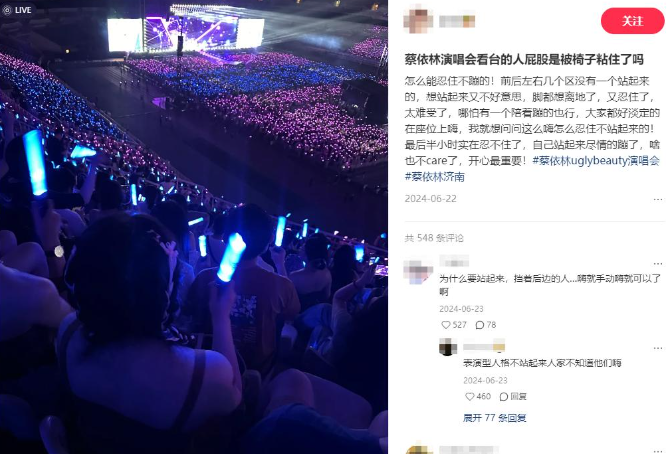Click the first commenter's avatar
The image size is (667, 454).
click(418, 271)
